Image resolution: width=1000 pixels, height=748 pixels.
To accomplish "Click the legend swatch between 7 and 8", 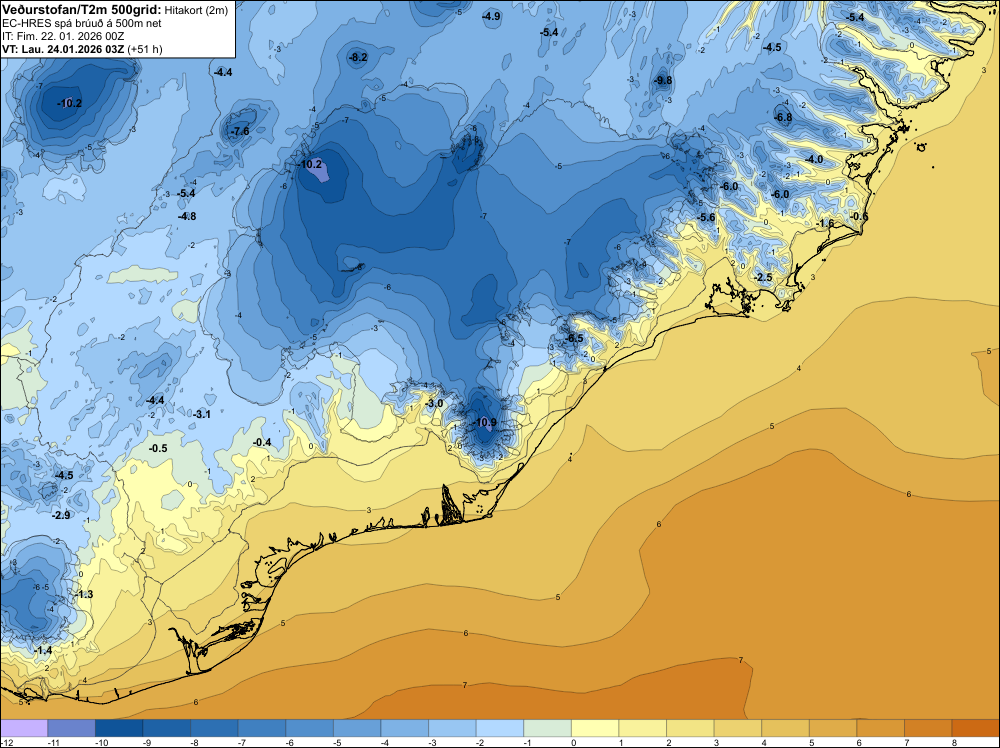I will (x=928, y=728).
